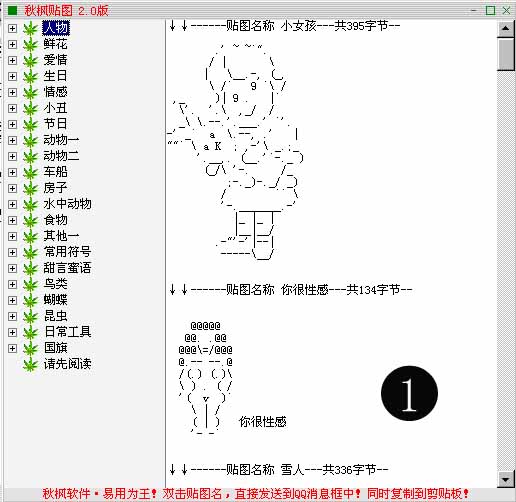Click the leaf icon beside 蝴蝶
Image resolution: width=516 pixels, height=502 pixels.
(x=30, y=300)
